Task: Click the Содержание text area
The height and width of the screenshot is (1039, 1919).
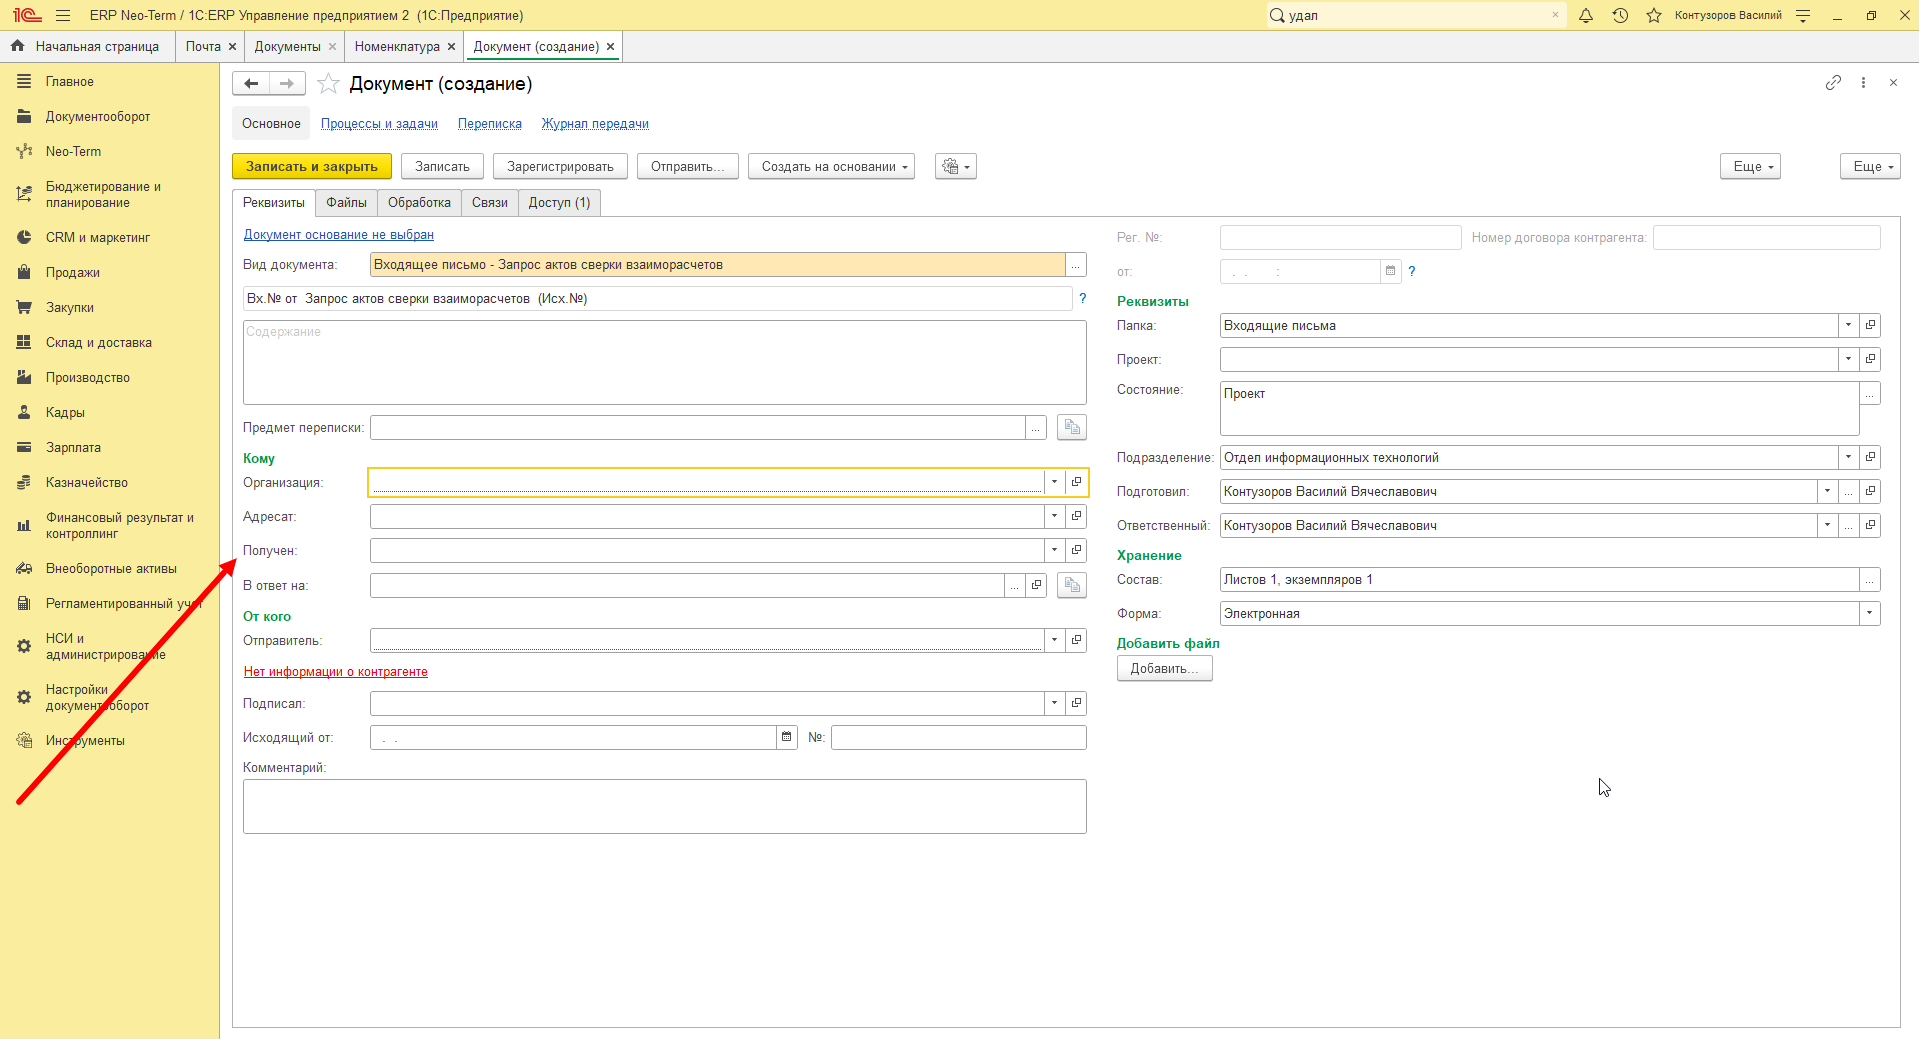Action: pyautogui.click(x=665, y=362)
